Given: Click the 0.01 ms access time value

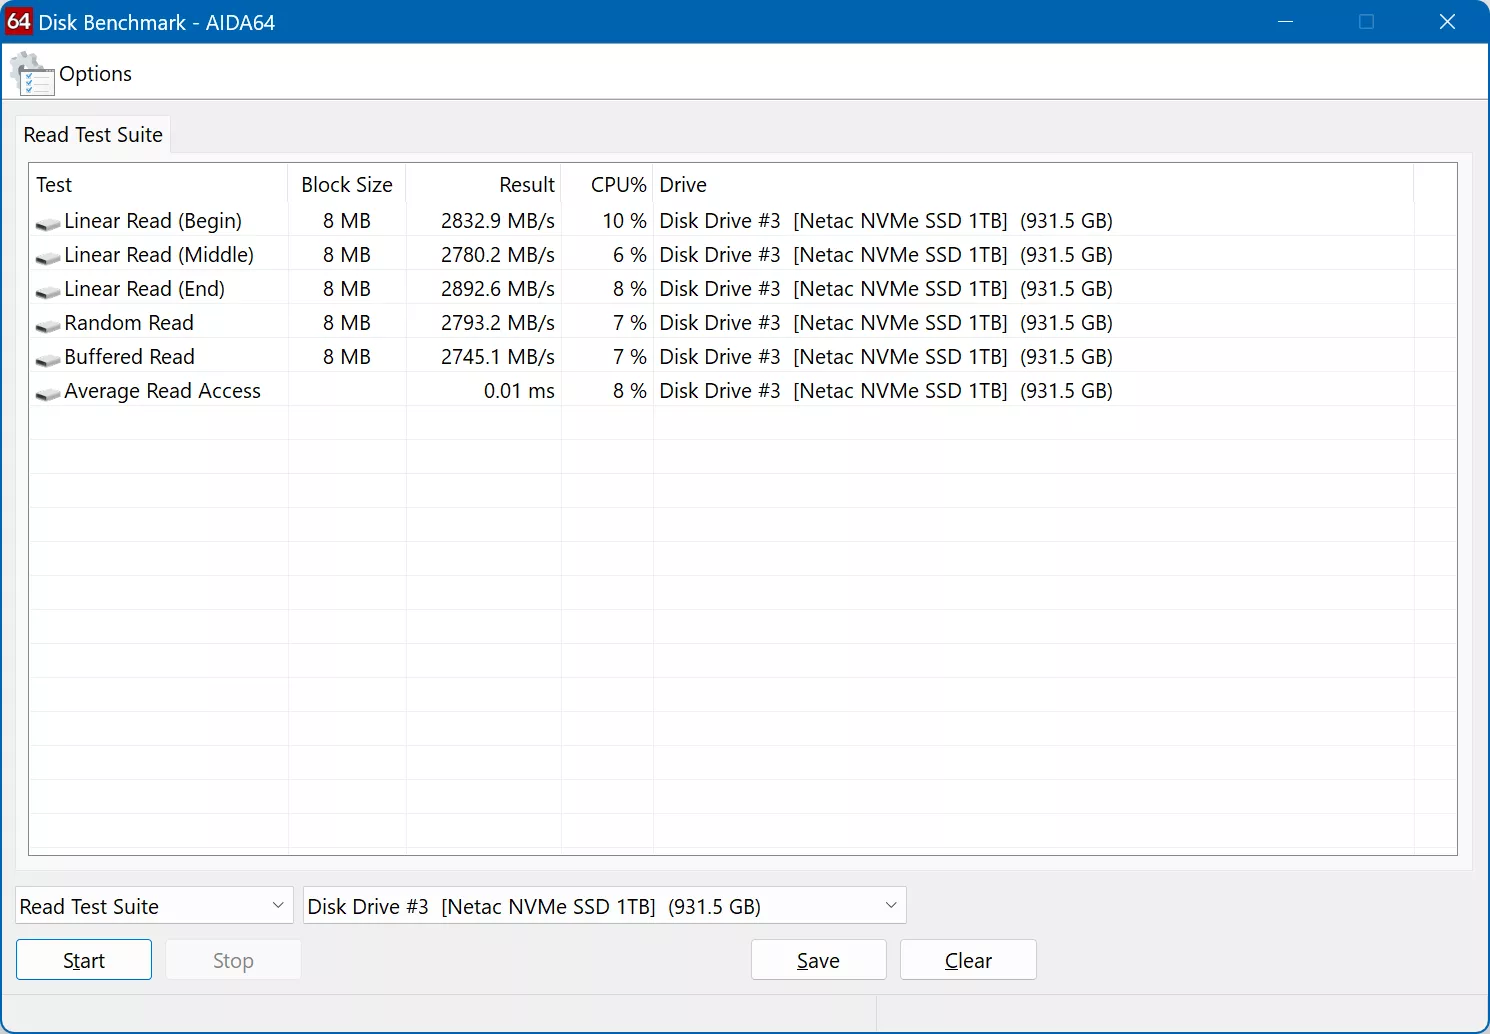Looking at the screenshot, I should click(519, 391).
